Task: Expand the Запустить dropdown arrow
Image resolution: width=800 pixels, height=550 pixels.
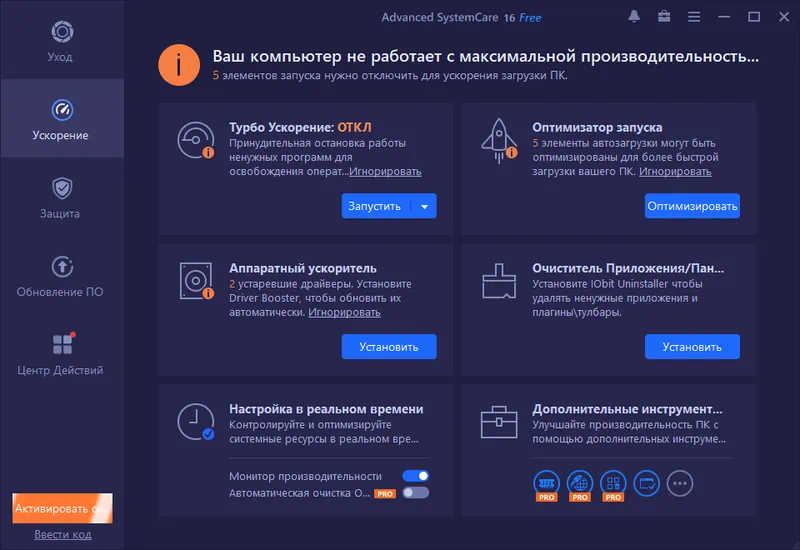Action: [424, 206]
